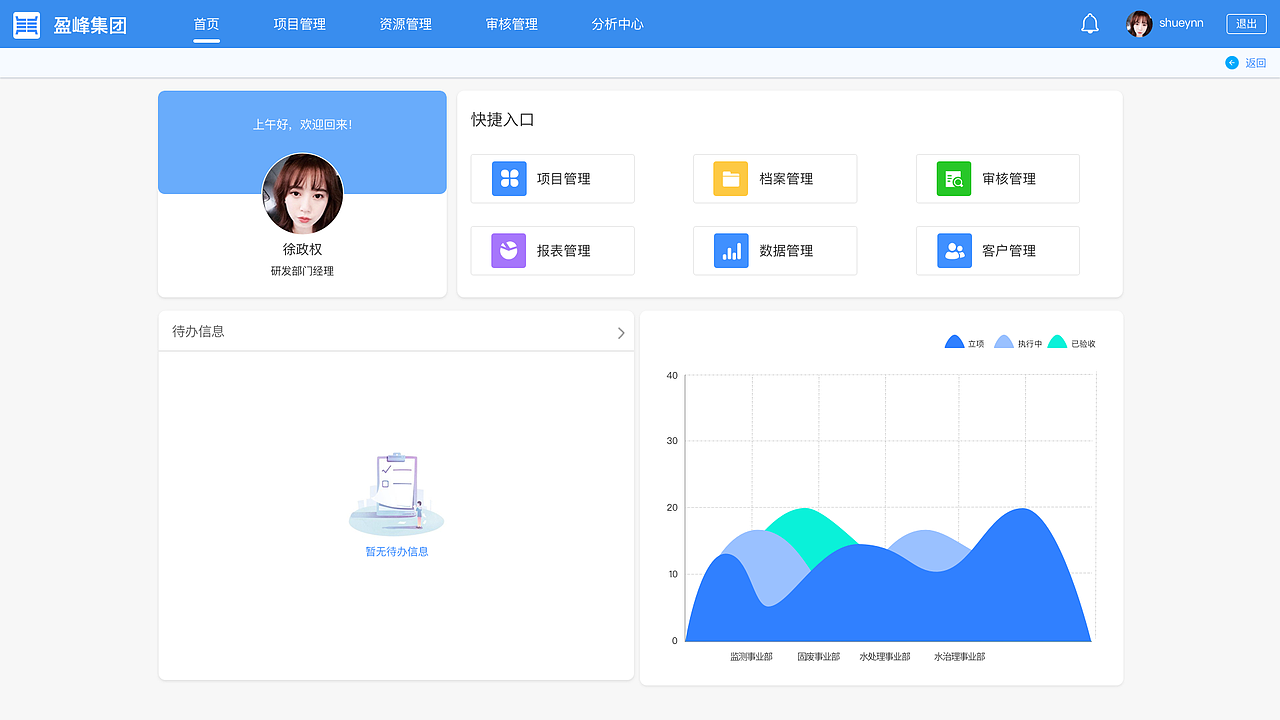The height and width of the screenshot is (720, 1280).
Task: Open 审核管理 via its green icon
Action: 953,178
